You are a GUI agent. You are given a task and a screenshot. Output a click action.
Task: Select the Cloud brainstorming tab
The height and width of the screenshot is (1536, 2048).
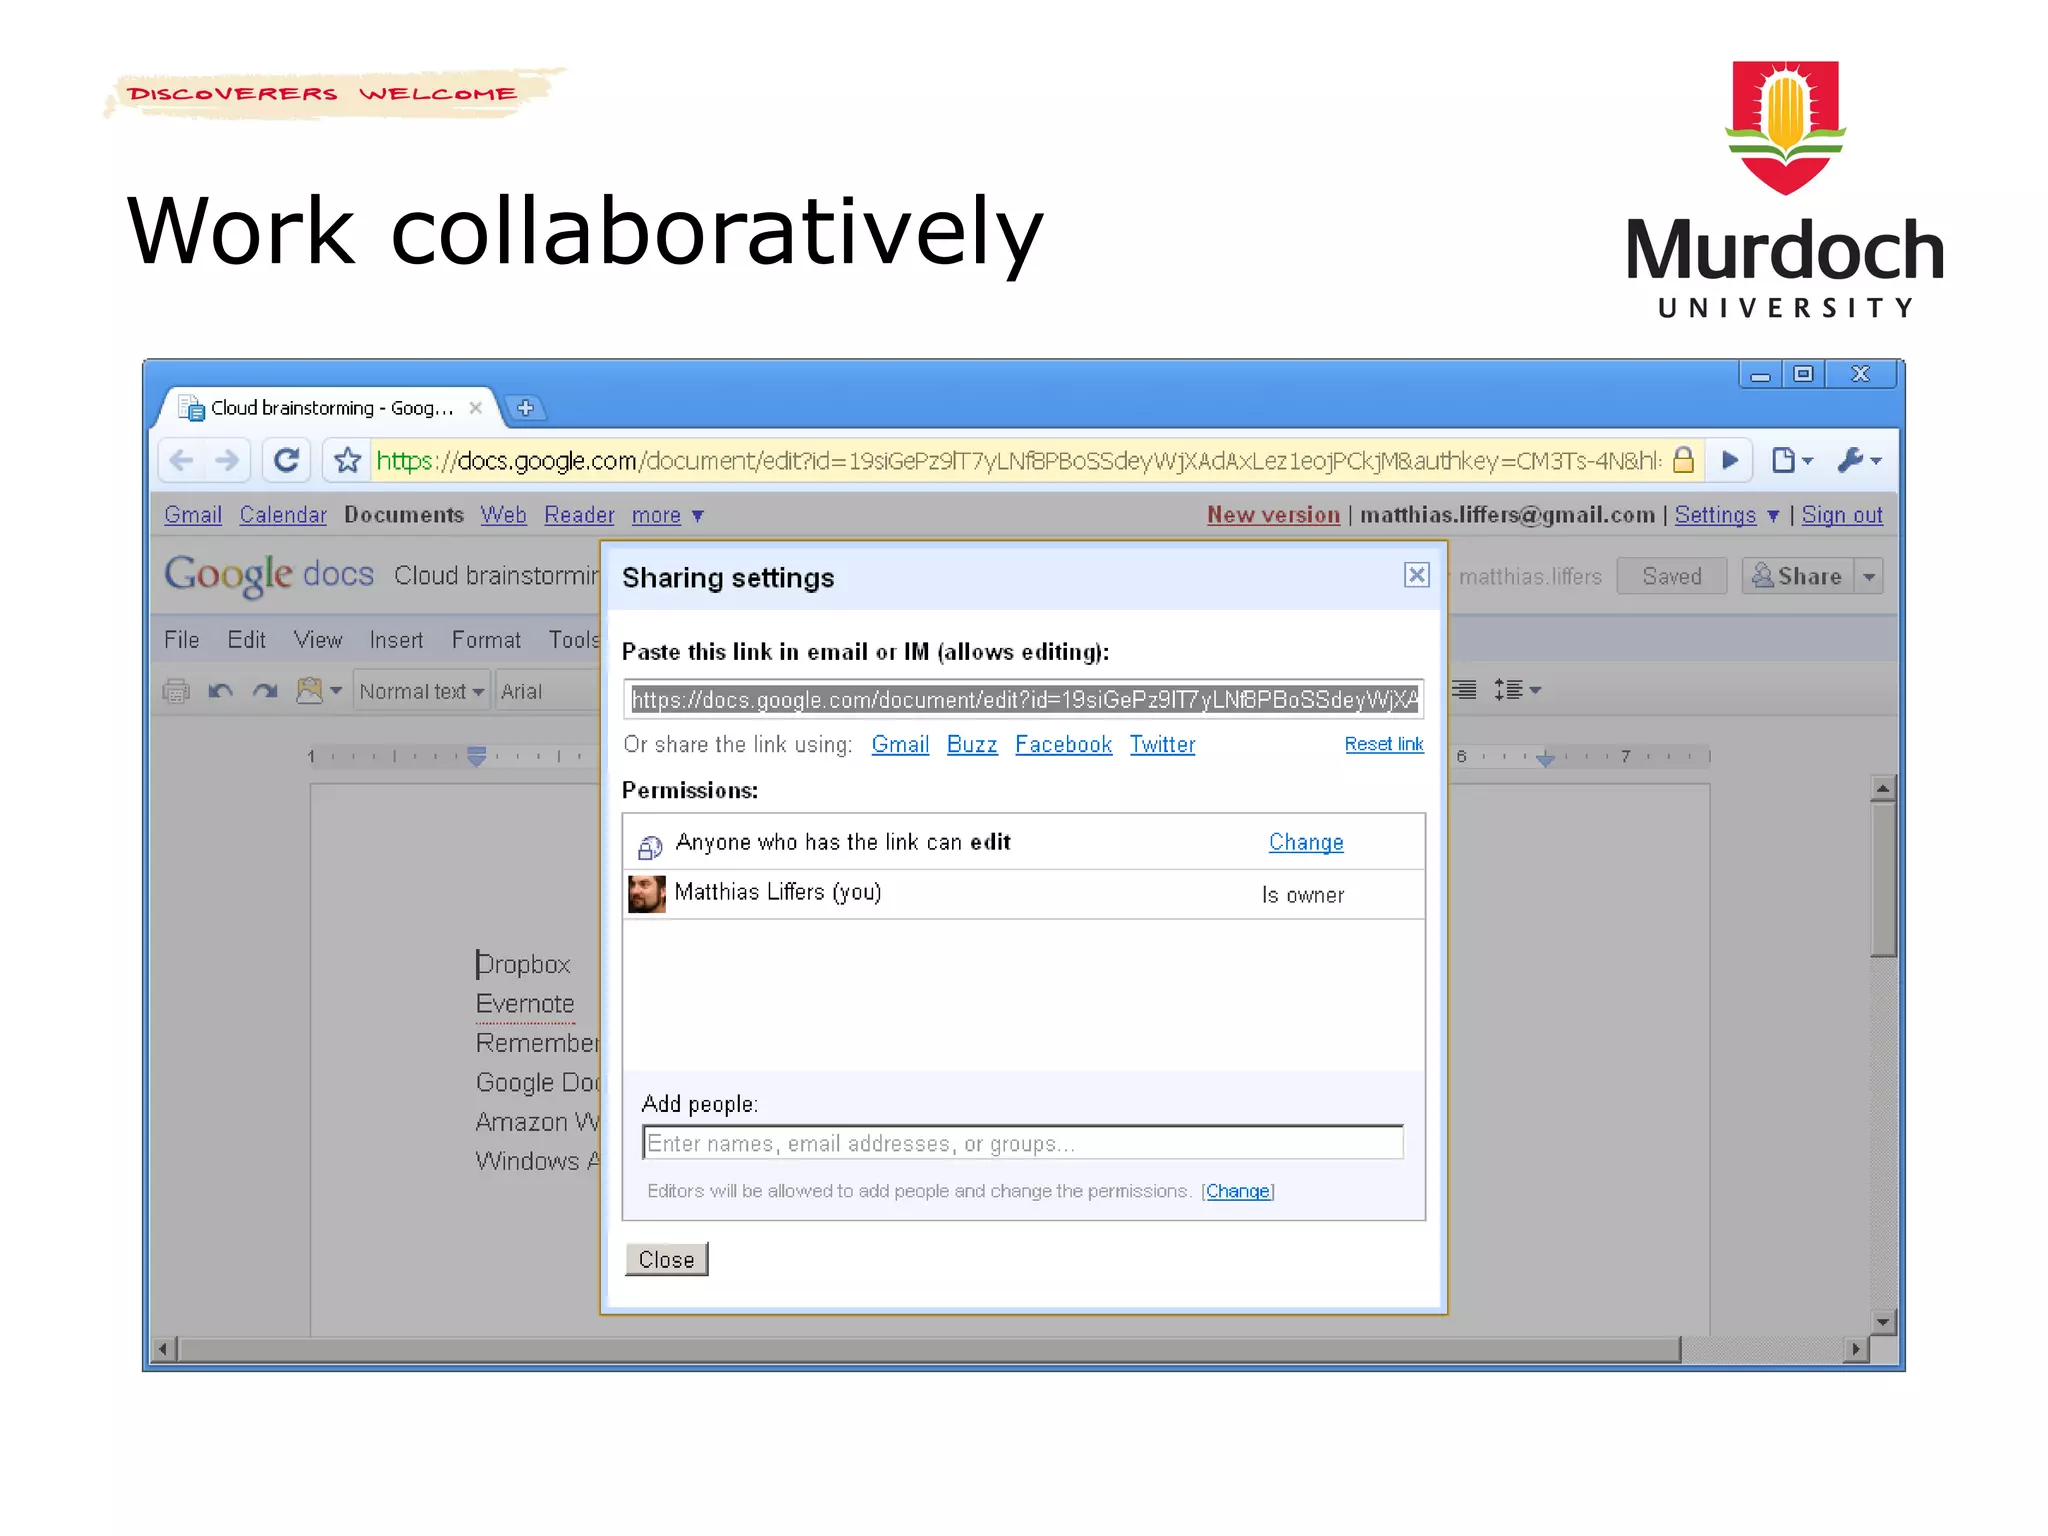330,408
